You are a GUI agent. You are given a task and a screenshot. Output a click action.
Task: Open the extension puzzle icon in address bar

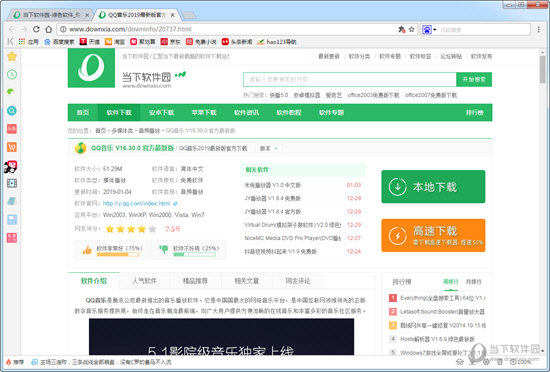click(x=402, y=29)
